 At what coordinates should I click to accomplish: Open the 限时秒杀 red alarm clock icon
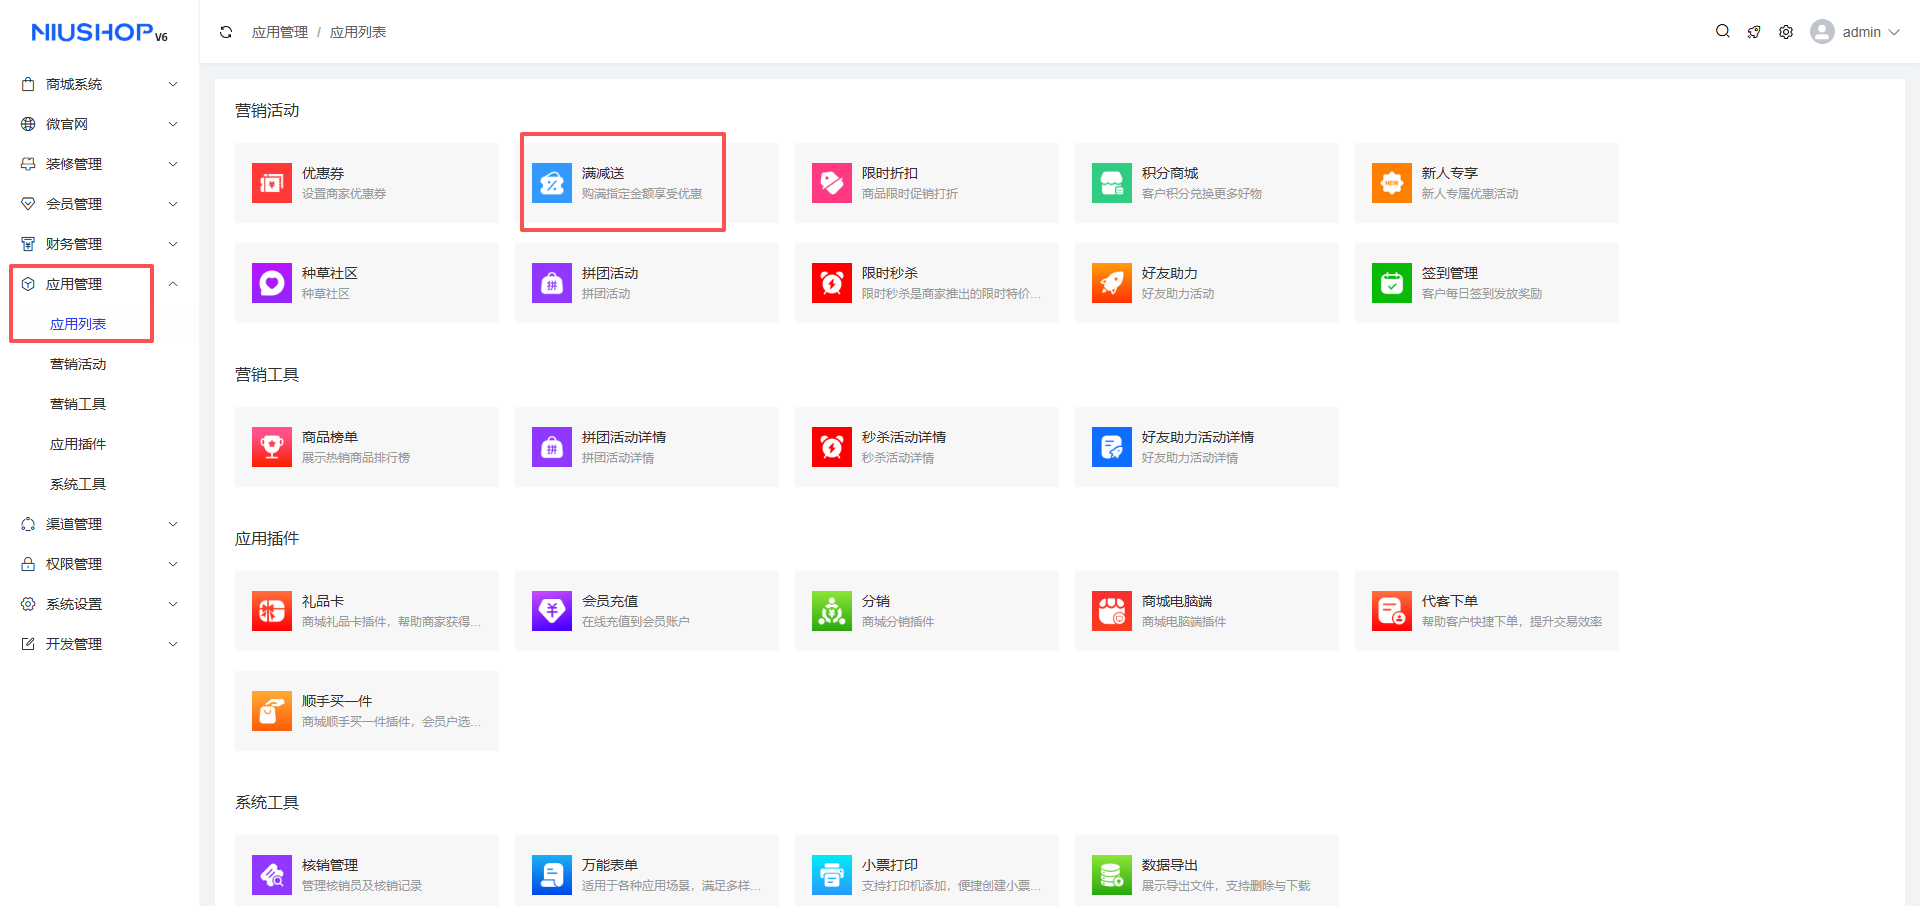[x=831, y=283]
